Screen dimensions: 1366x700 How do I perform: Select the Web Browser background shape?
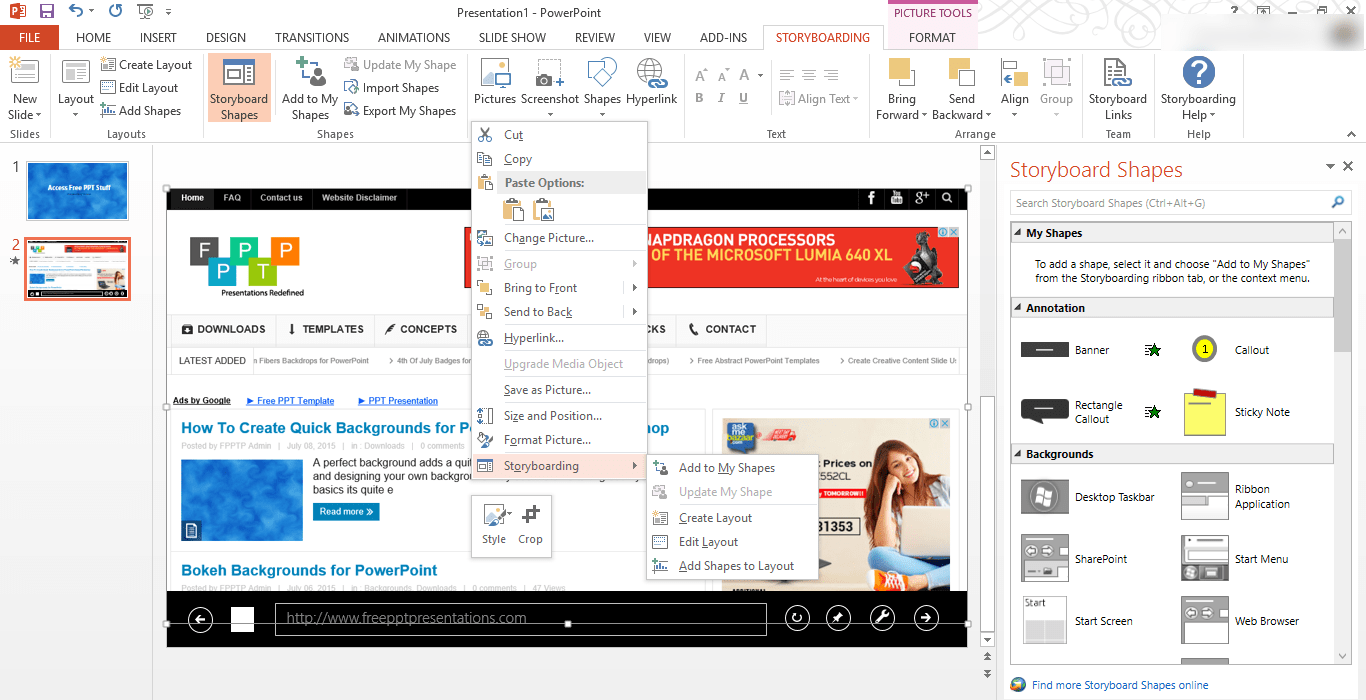click(1240, 621)
